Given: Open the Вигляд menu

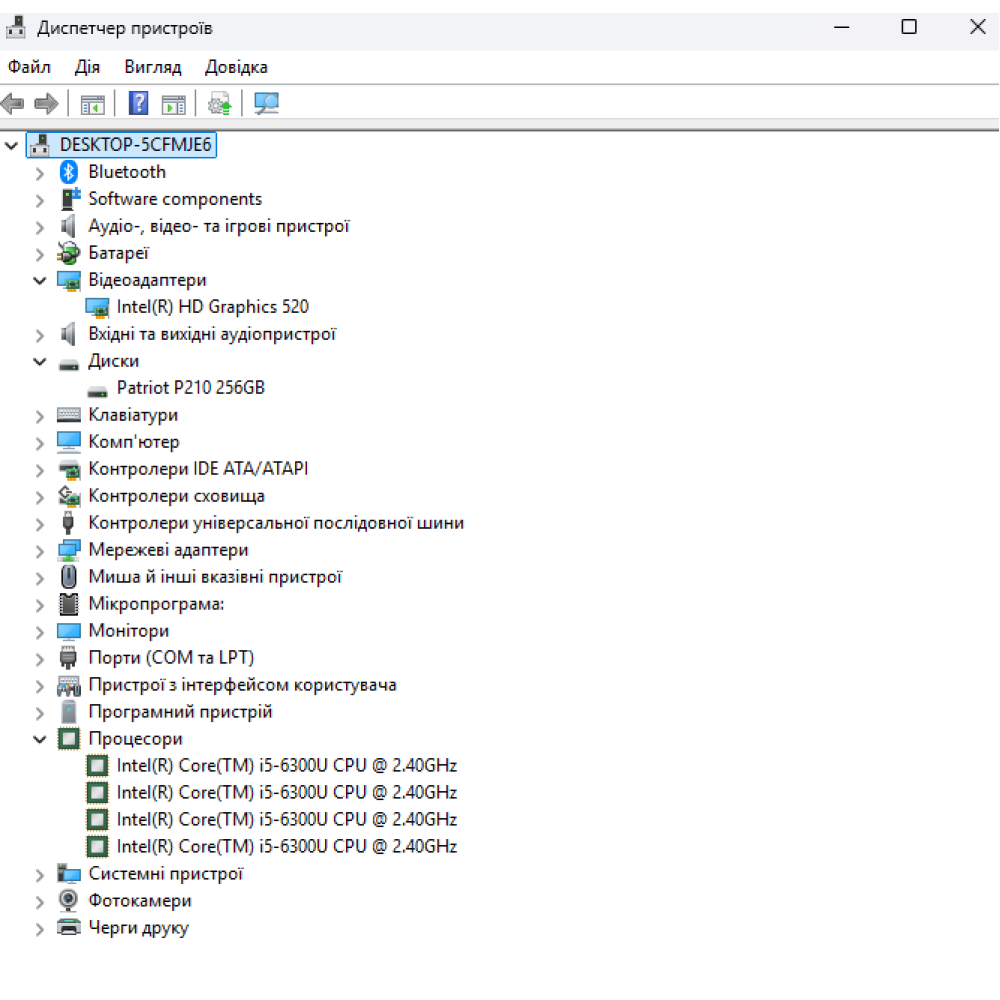Looking at the screenshot, I should click(152, 67).
